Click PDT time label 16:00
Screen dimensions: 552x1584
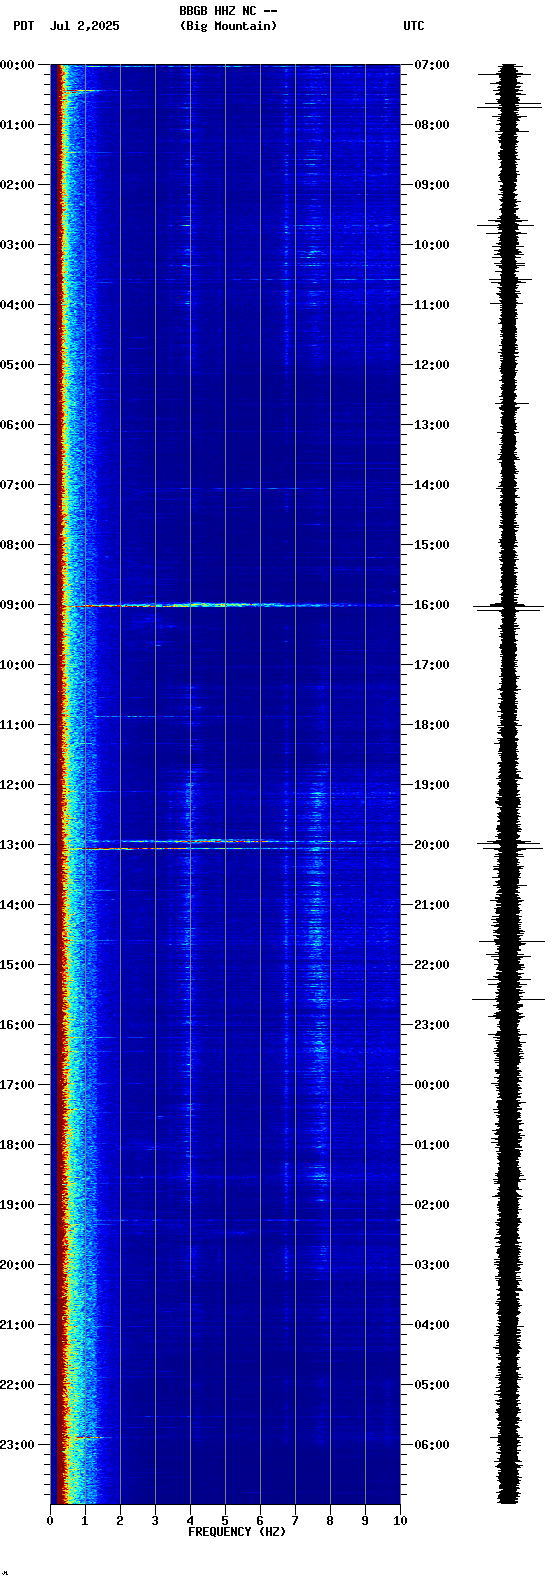tap(18, 1025)
